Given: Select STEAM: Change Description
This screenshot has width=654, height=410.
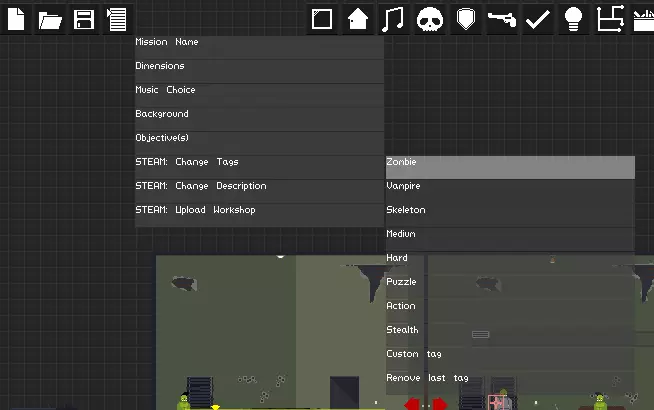Looking at the screenshot, I should [x=259, y=191].
